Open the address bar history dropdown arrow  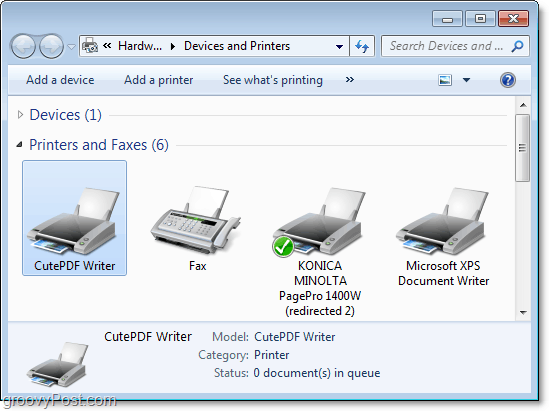(339, 46)
